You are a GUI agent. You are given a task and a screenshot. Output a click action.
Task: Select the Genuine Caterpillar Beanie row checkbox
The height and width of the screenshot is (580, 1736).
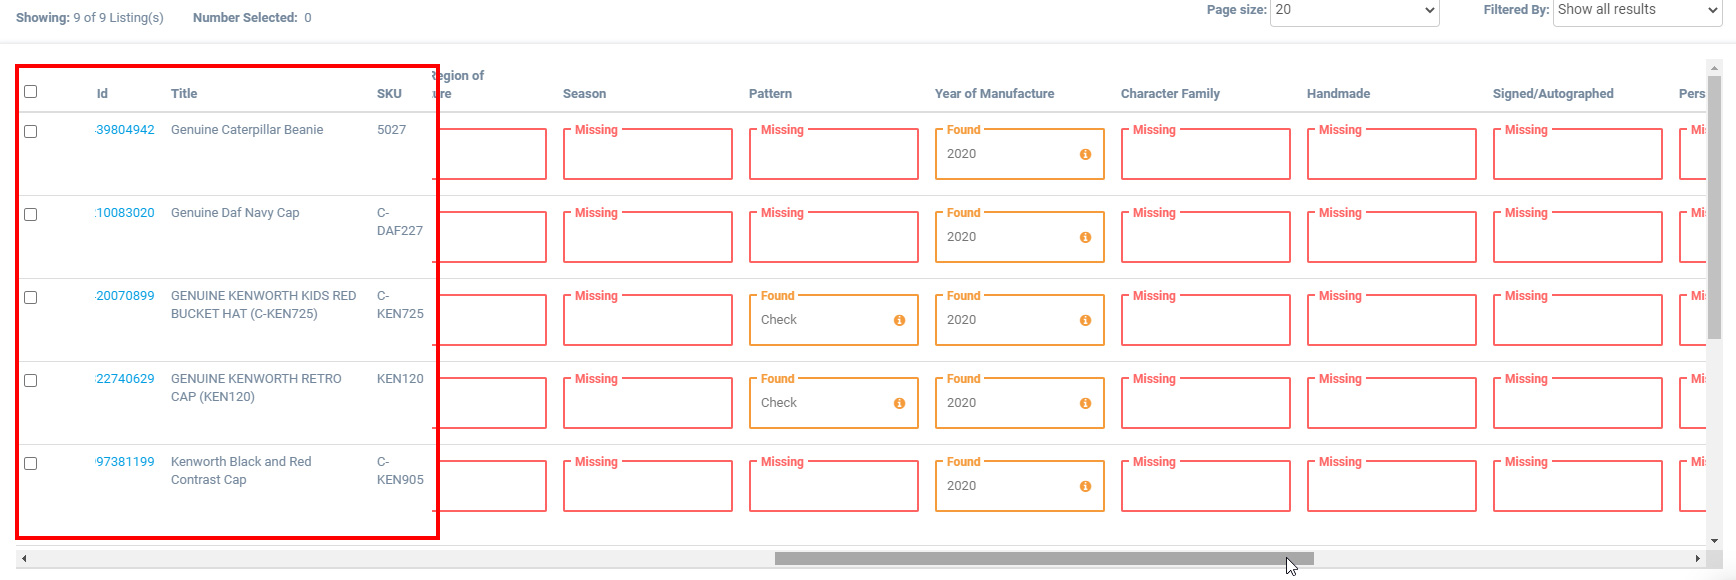[30, 131]
